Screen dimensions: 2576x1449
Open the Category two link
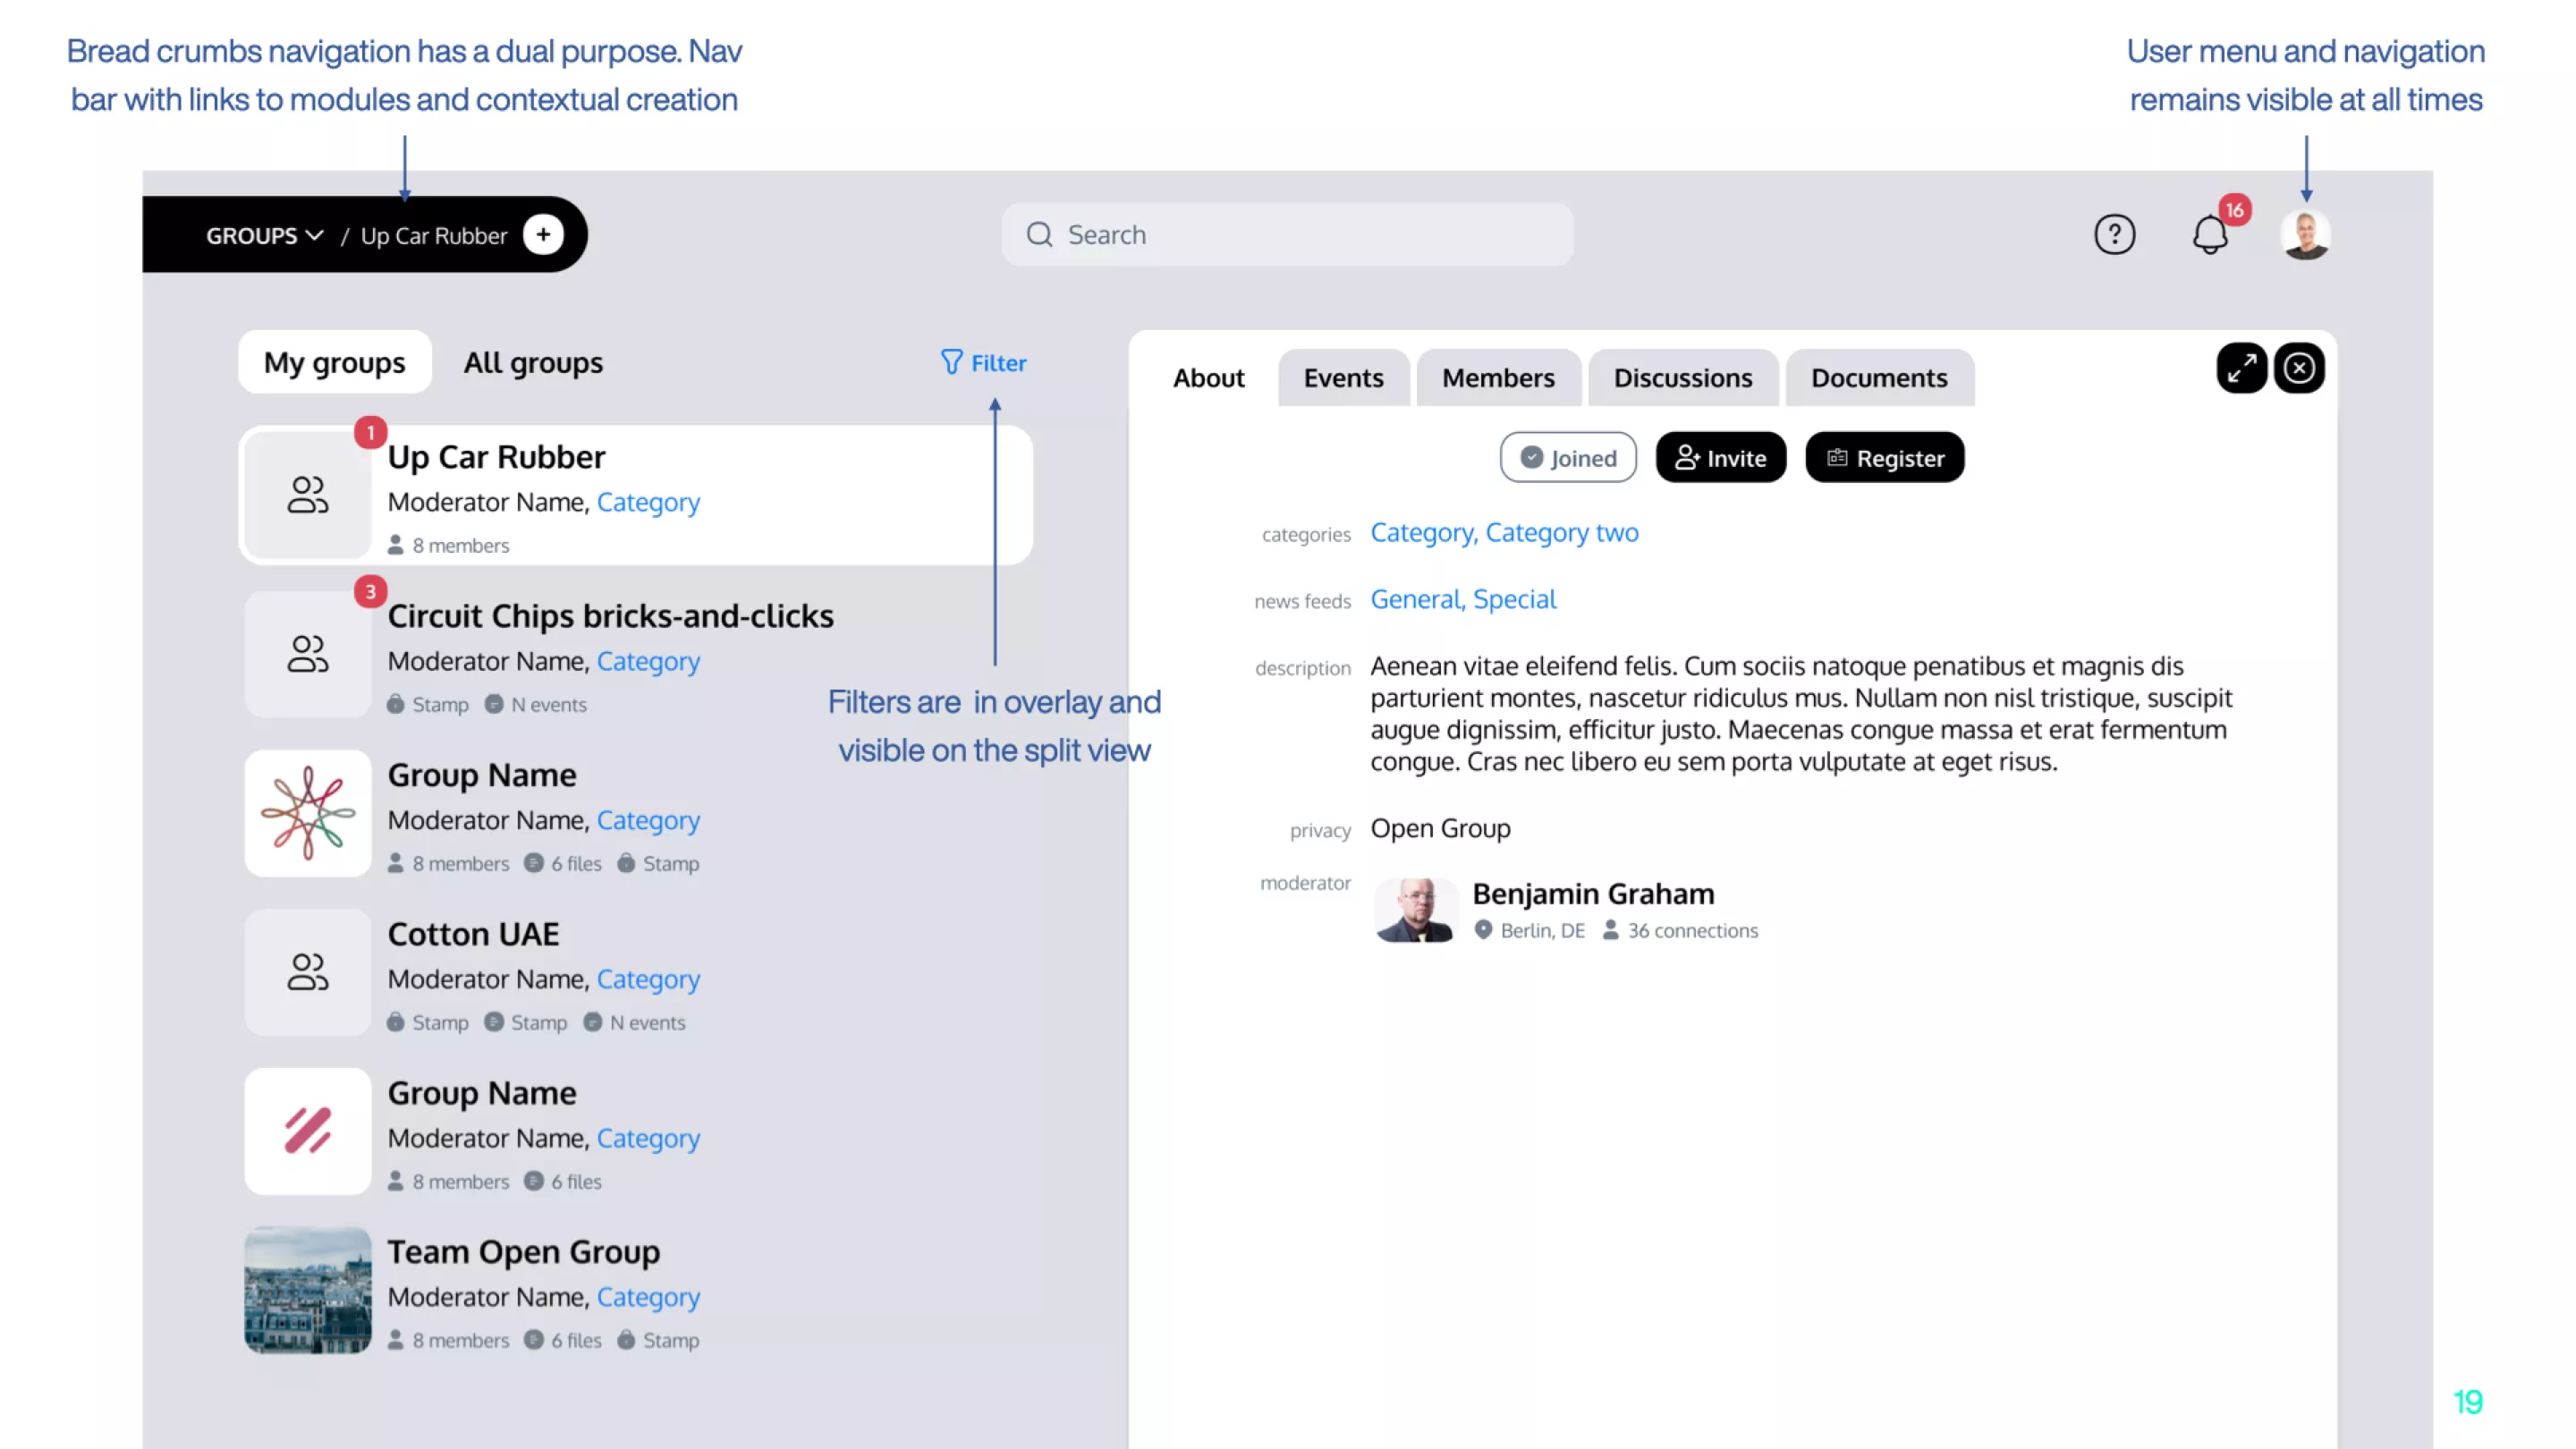click(1561, 533)
